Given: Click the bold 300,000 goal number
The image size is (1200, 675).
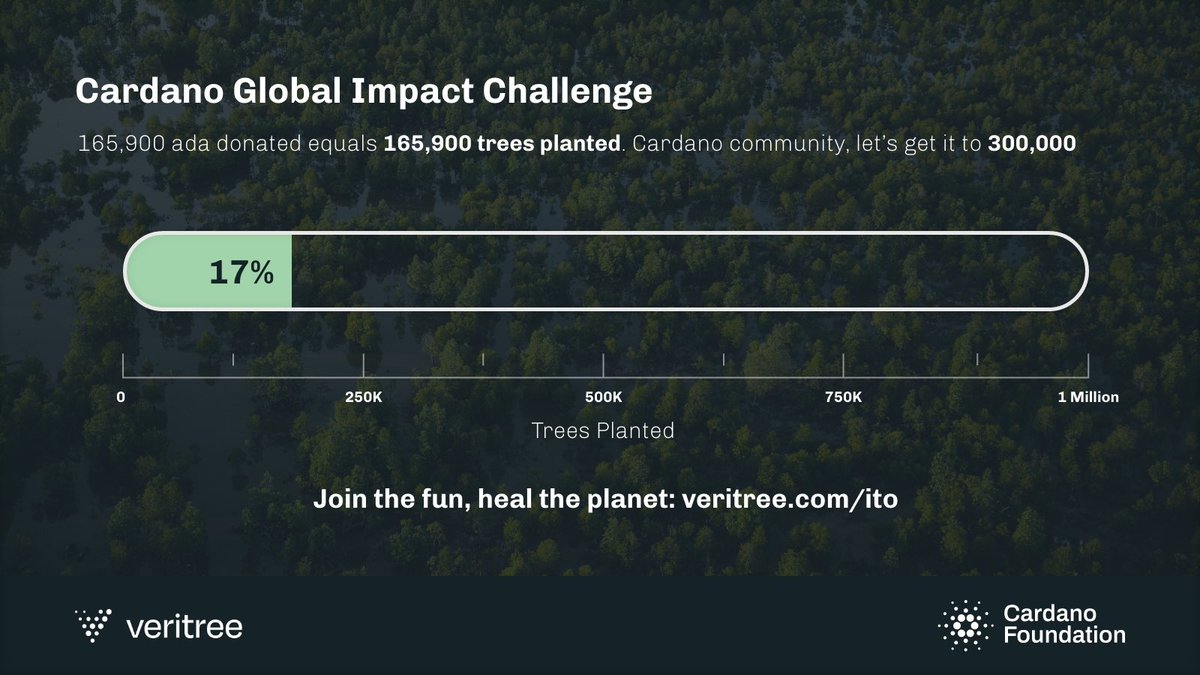Looking at the screenshot, I should [x=1032, y=143].
